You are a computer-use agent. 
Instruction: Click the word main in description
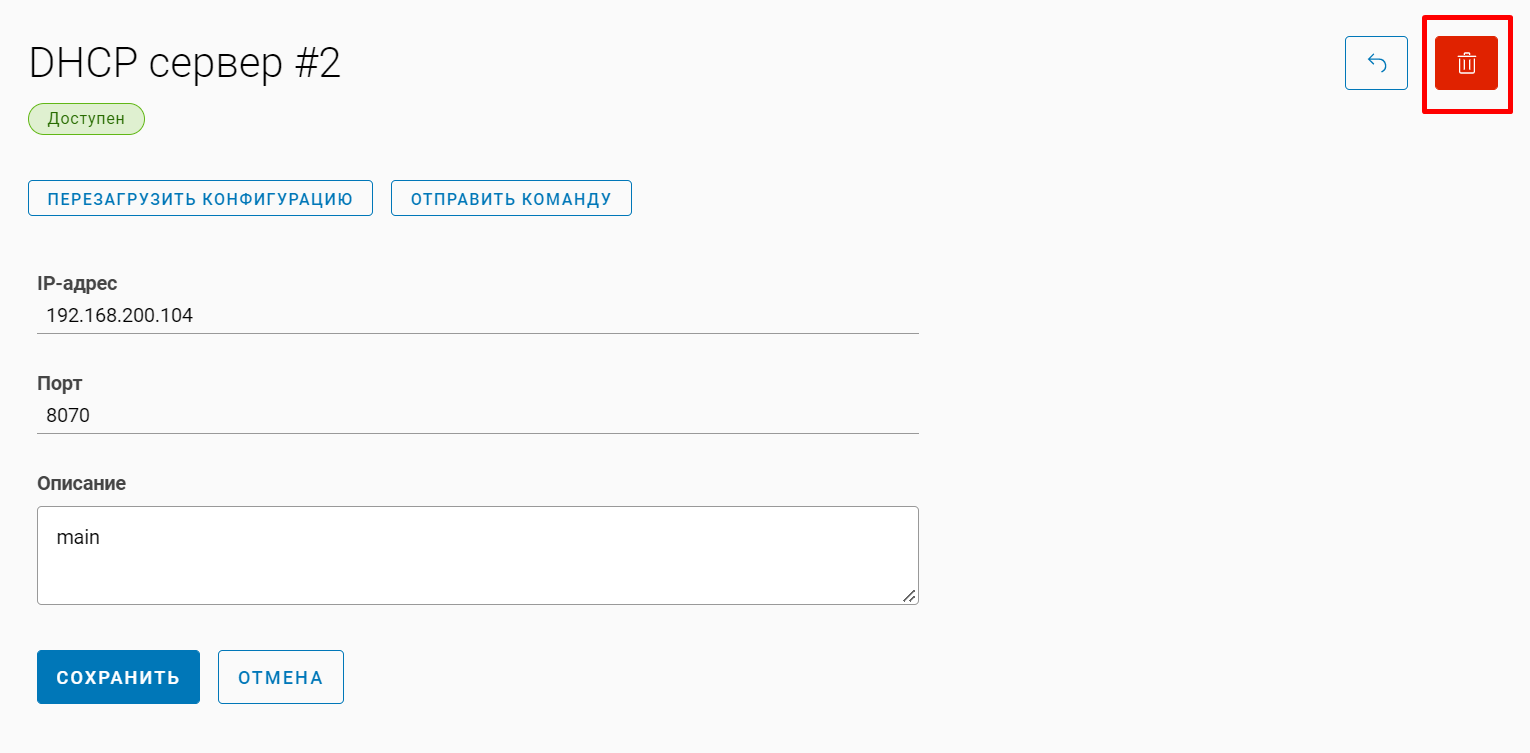coord(78,538)
